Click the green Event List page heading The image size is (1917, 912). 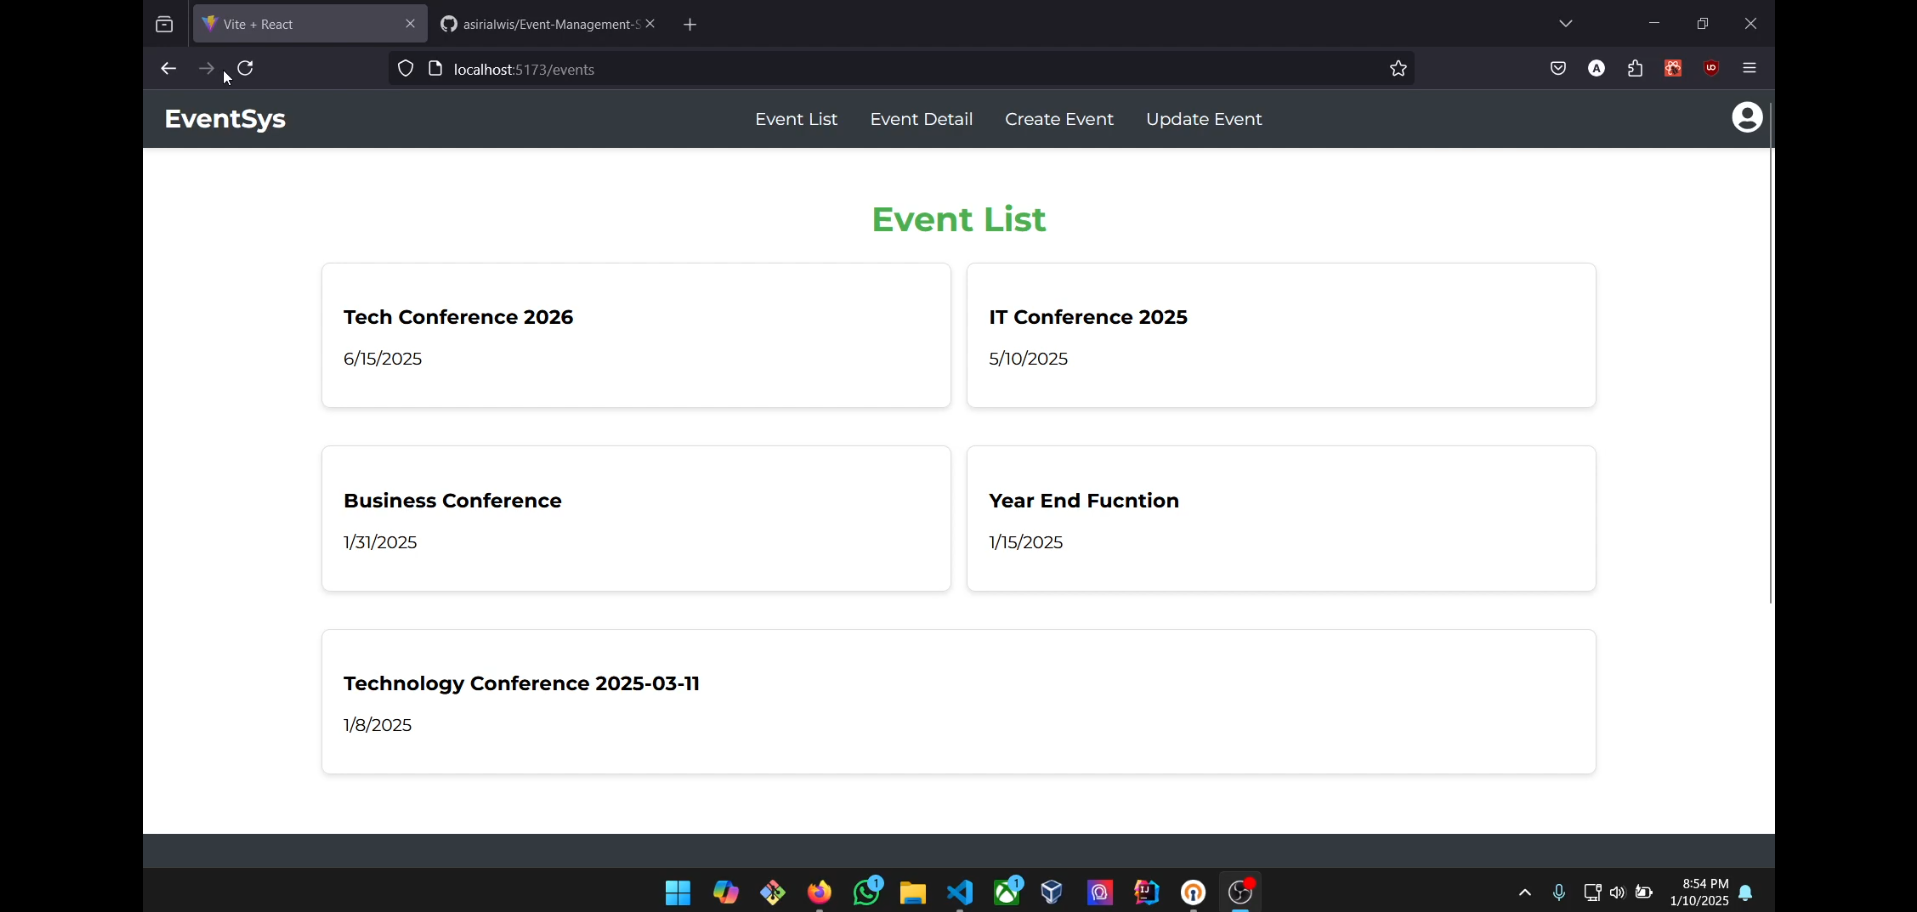(x=959, y=219)
